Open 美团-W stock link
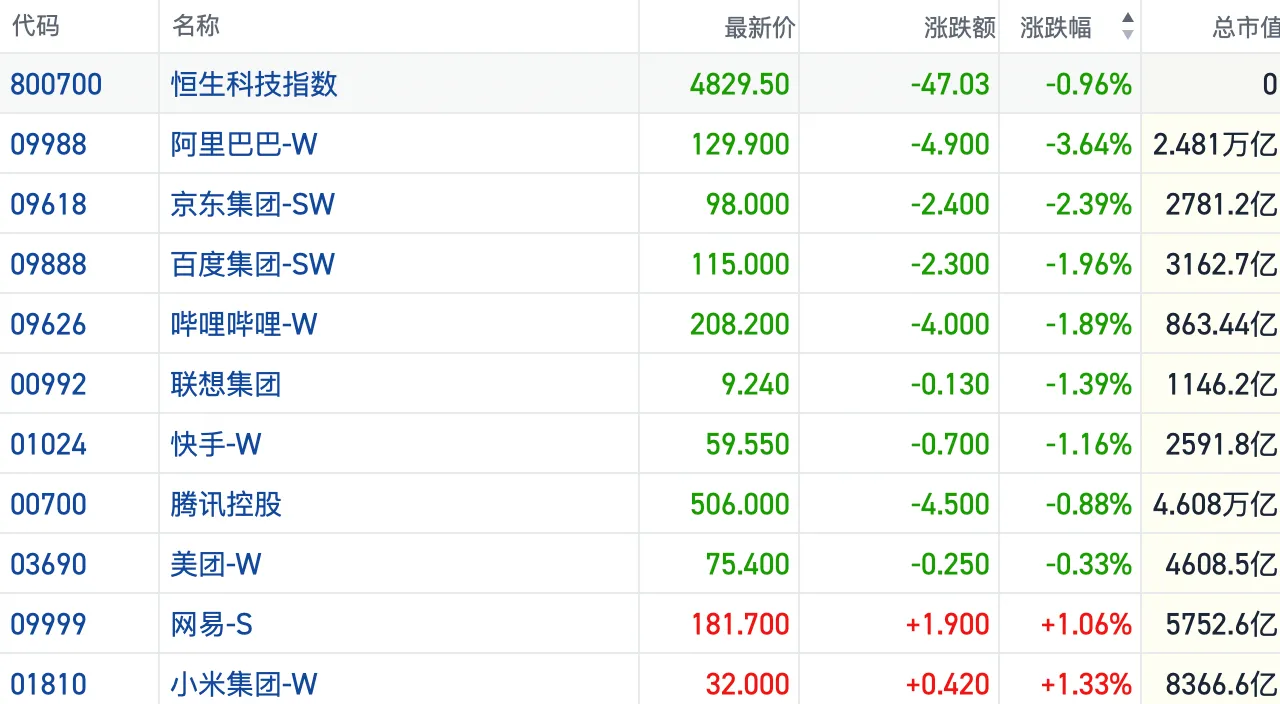 [x=216, y=564]
